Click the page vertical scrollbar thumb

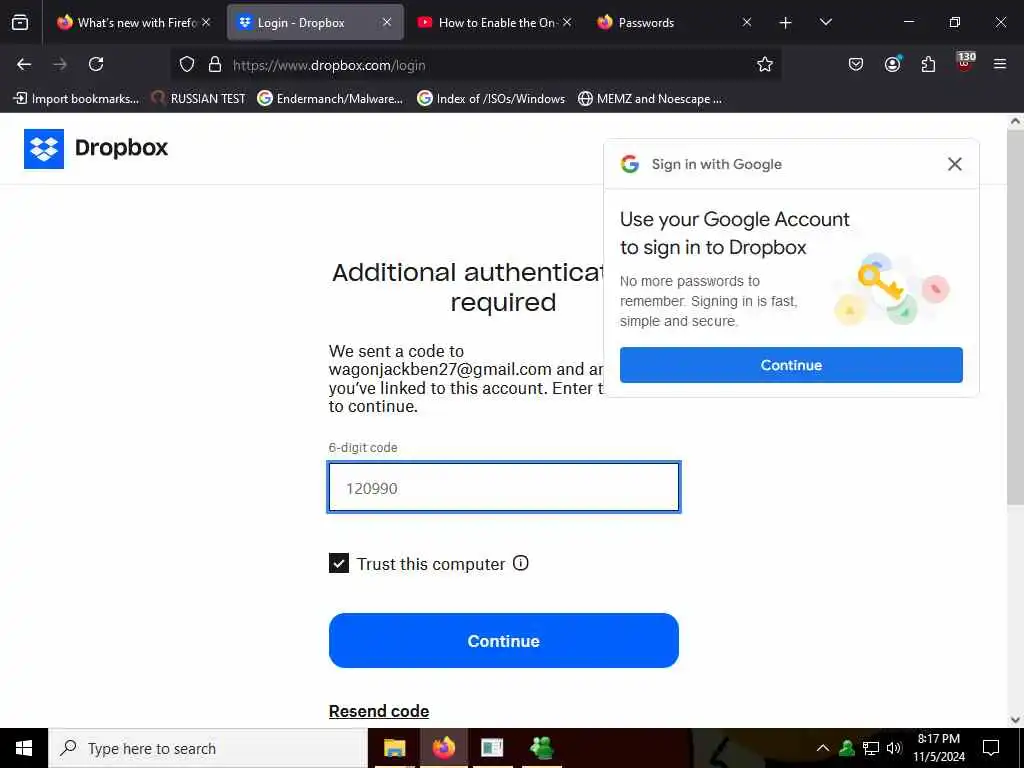coord(1015,317)
